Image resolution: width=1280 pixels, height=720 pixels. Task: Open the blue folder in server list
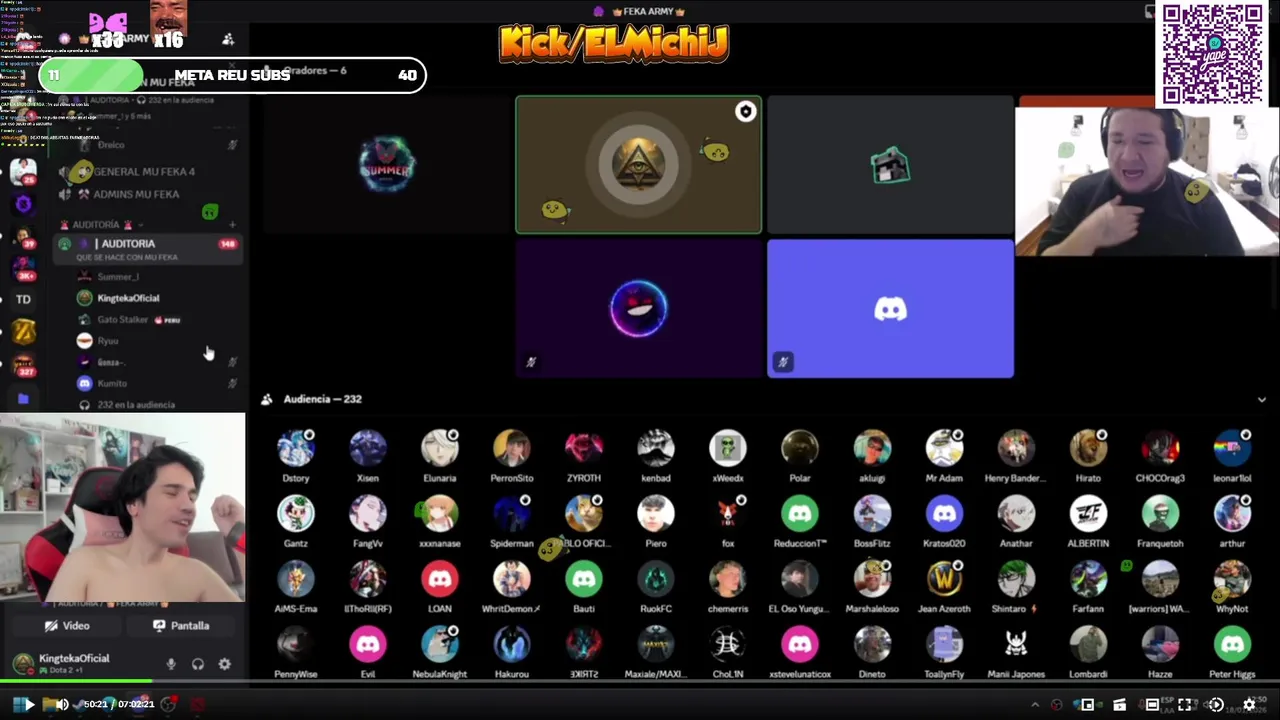pyautogui.click(x=23, y=398)
